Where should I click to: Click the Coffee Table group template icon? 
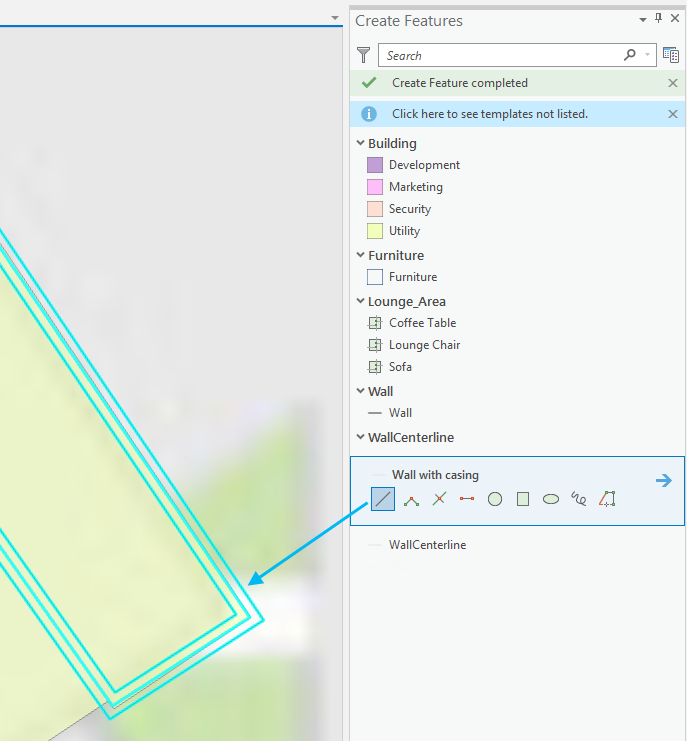coord(375,323)
